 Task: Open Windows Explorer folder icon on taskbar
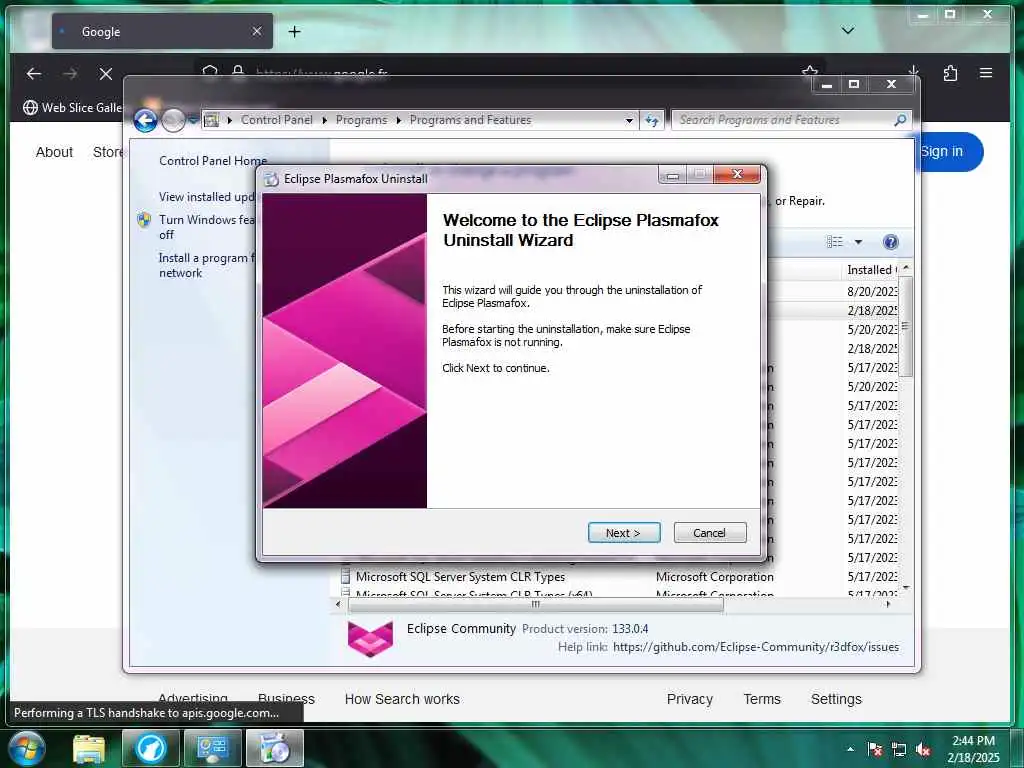[x=89, y=748]
